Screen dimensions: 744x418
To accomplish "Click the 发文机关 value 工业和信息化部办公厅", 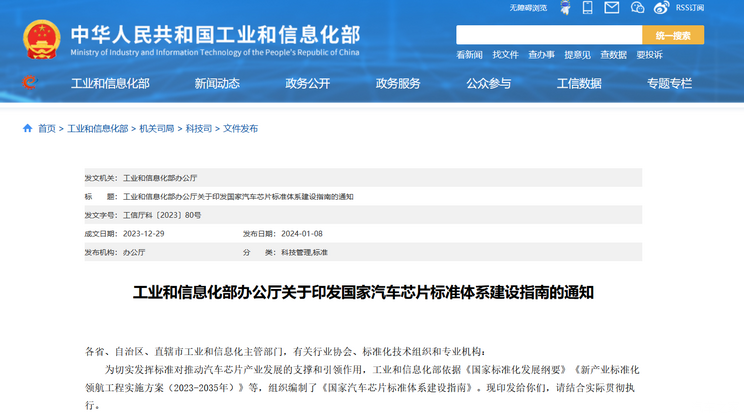I will coord(160,178).
